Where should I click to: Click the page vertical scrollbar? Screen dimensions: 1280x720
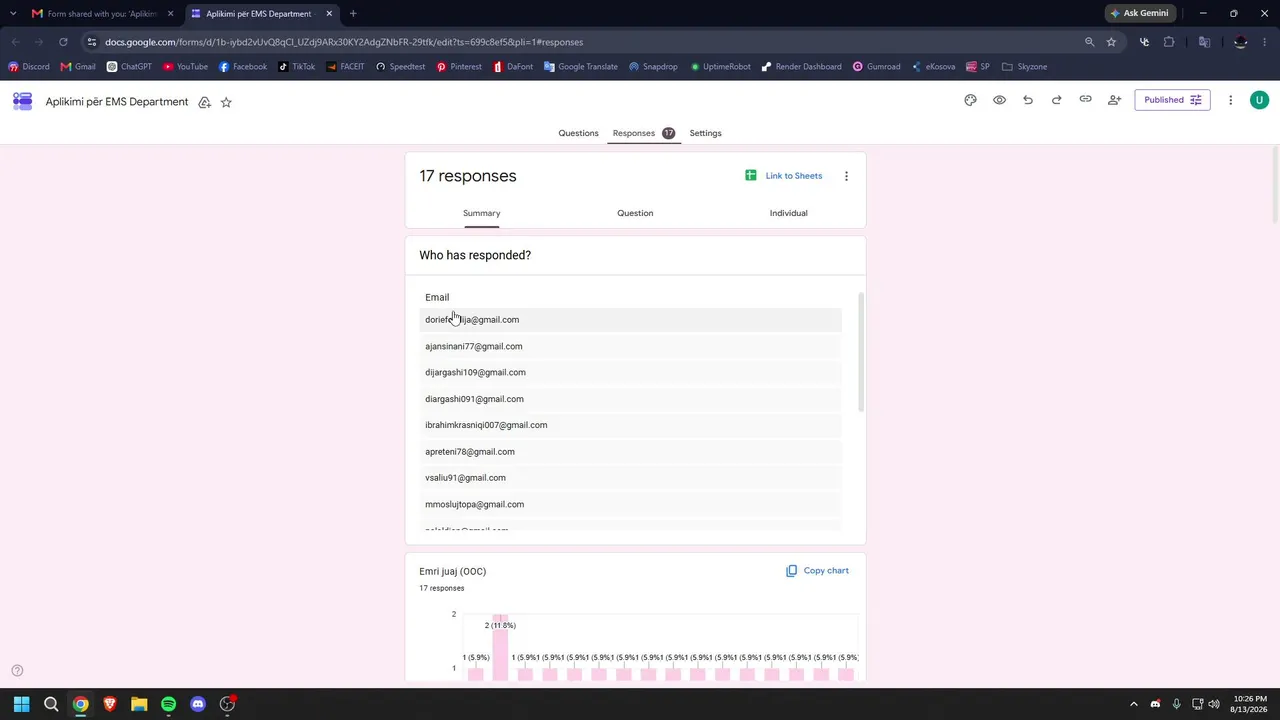[1275, 185]
